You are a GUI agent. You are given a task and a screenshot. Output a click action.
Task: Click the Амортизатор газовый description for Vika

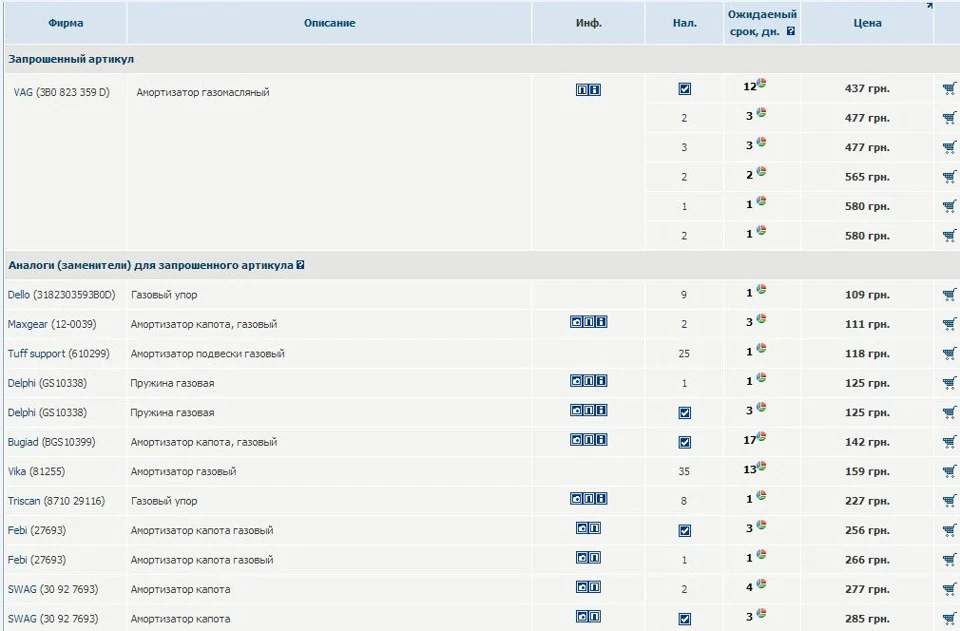tap(183, 472)
